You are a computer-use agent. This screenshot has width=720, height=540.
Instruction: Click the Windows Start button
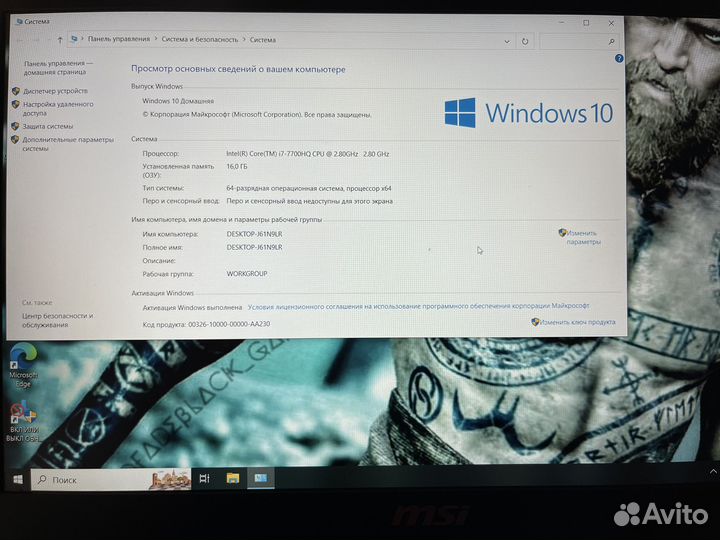click(x=18, y=480)
